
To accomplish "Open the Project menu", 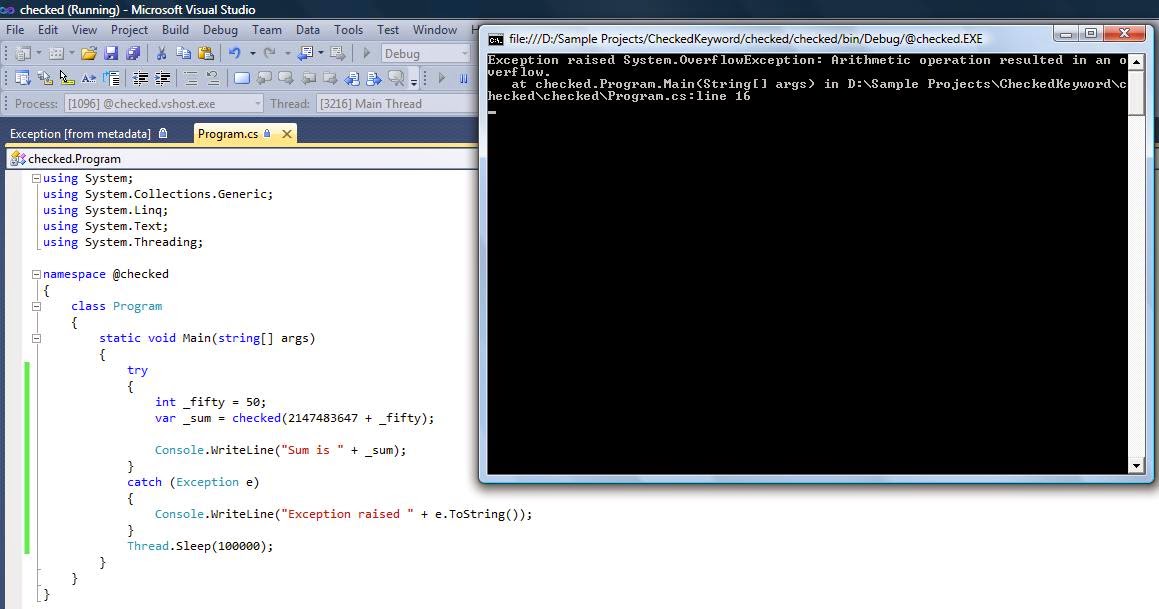I will point(129,30).
